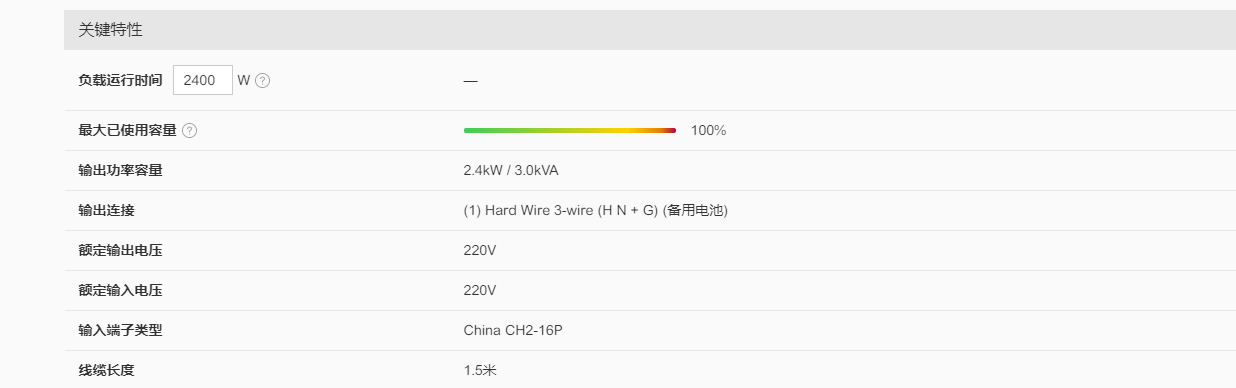Image resolution: width=1236 pixels, height=388 pixels.
Task: Select the 输出功率容量 row label
Action: coord(120,171)
